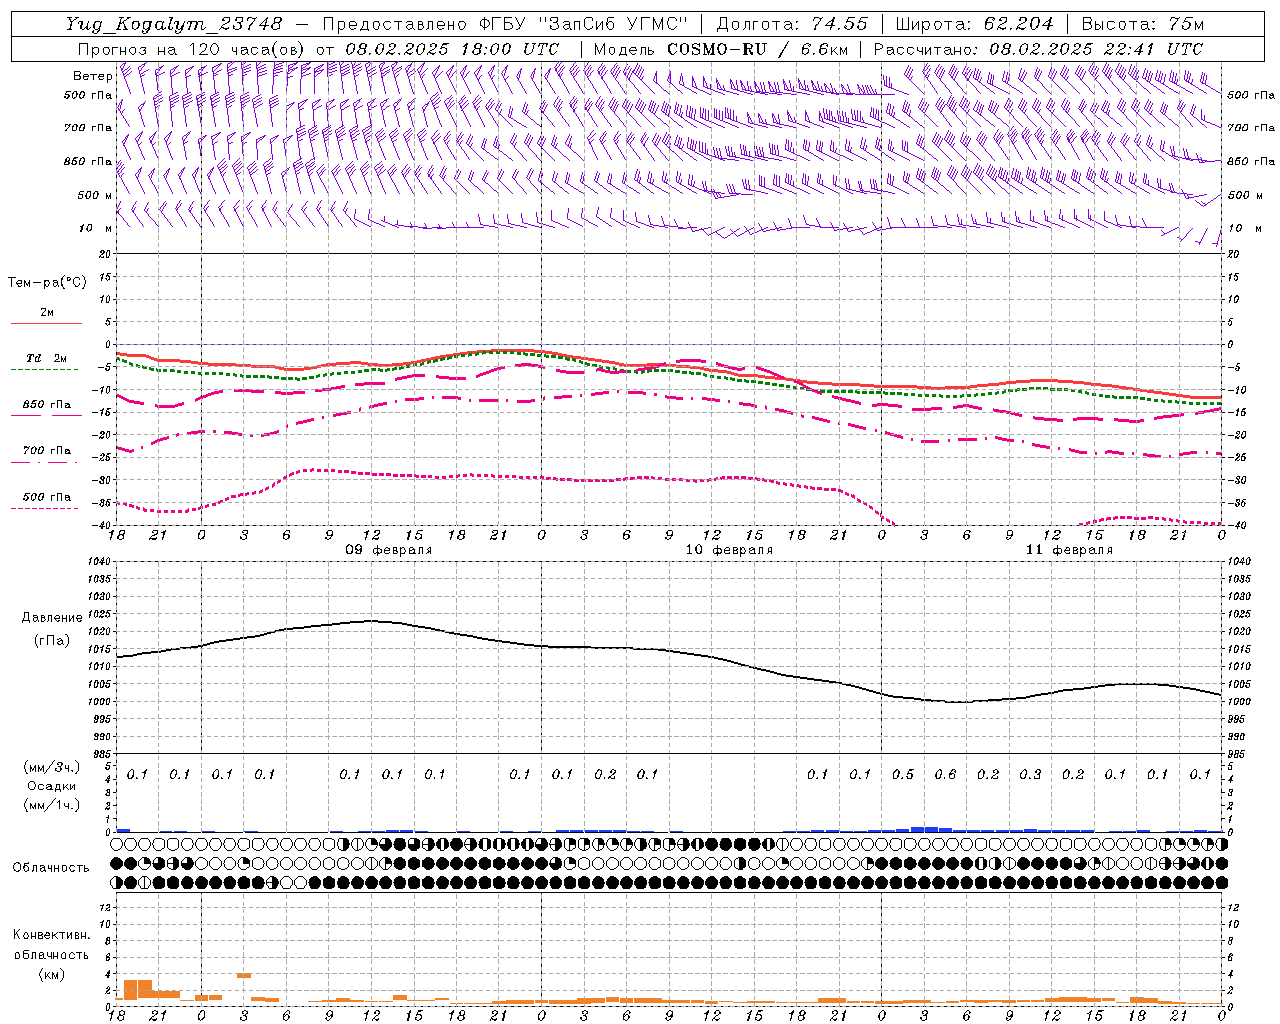The image size is (1280, 1024).
Task: Click the 500 м wind level label on left
Action: coord(95,195)
